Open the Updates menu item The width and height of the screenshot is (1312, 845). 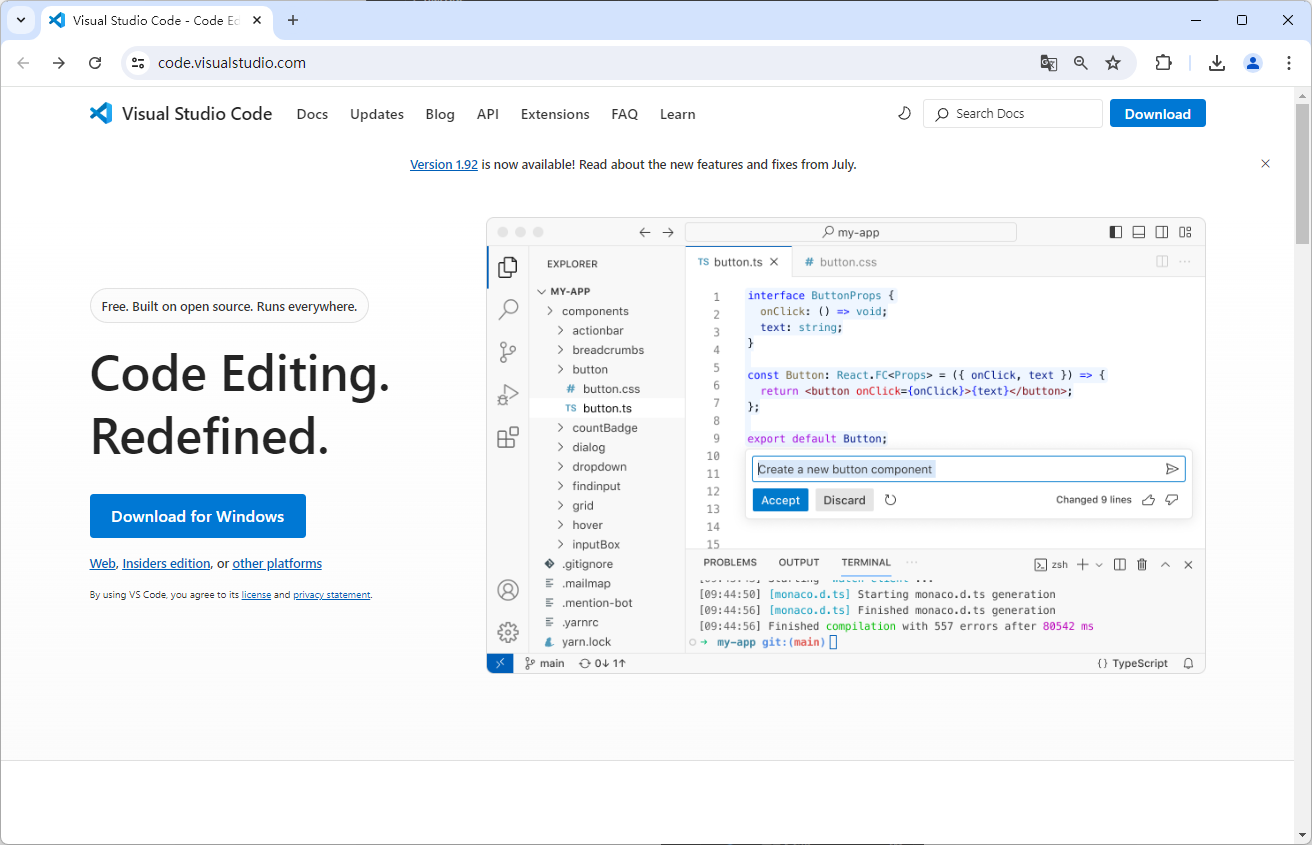(377, 114)
